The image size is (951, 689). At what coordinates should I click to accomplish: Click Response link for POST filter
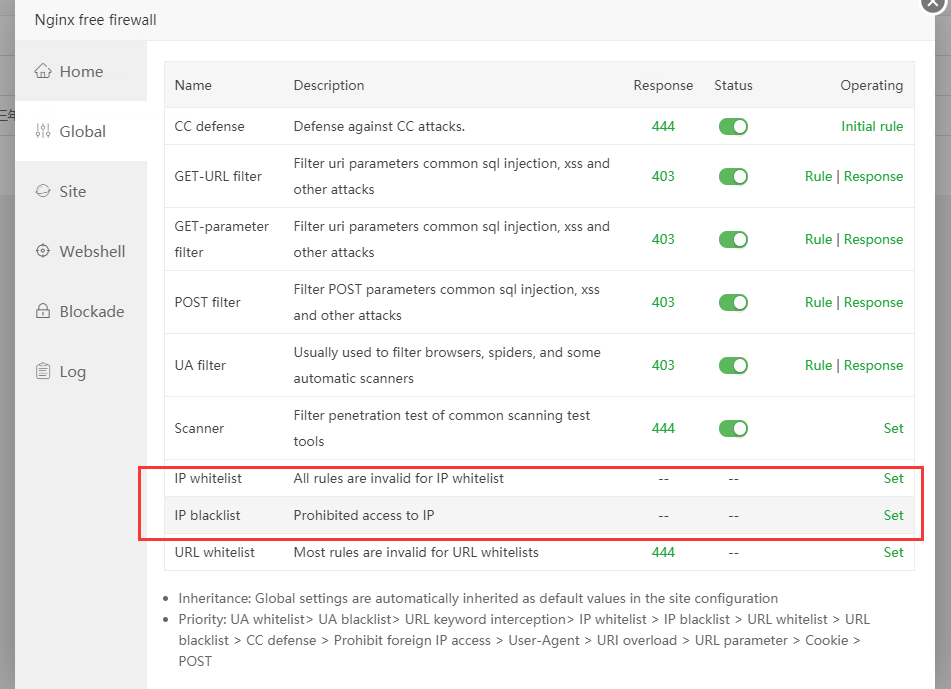873,302
